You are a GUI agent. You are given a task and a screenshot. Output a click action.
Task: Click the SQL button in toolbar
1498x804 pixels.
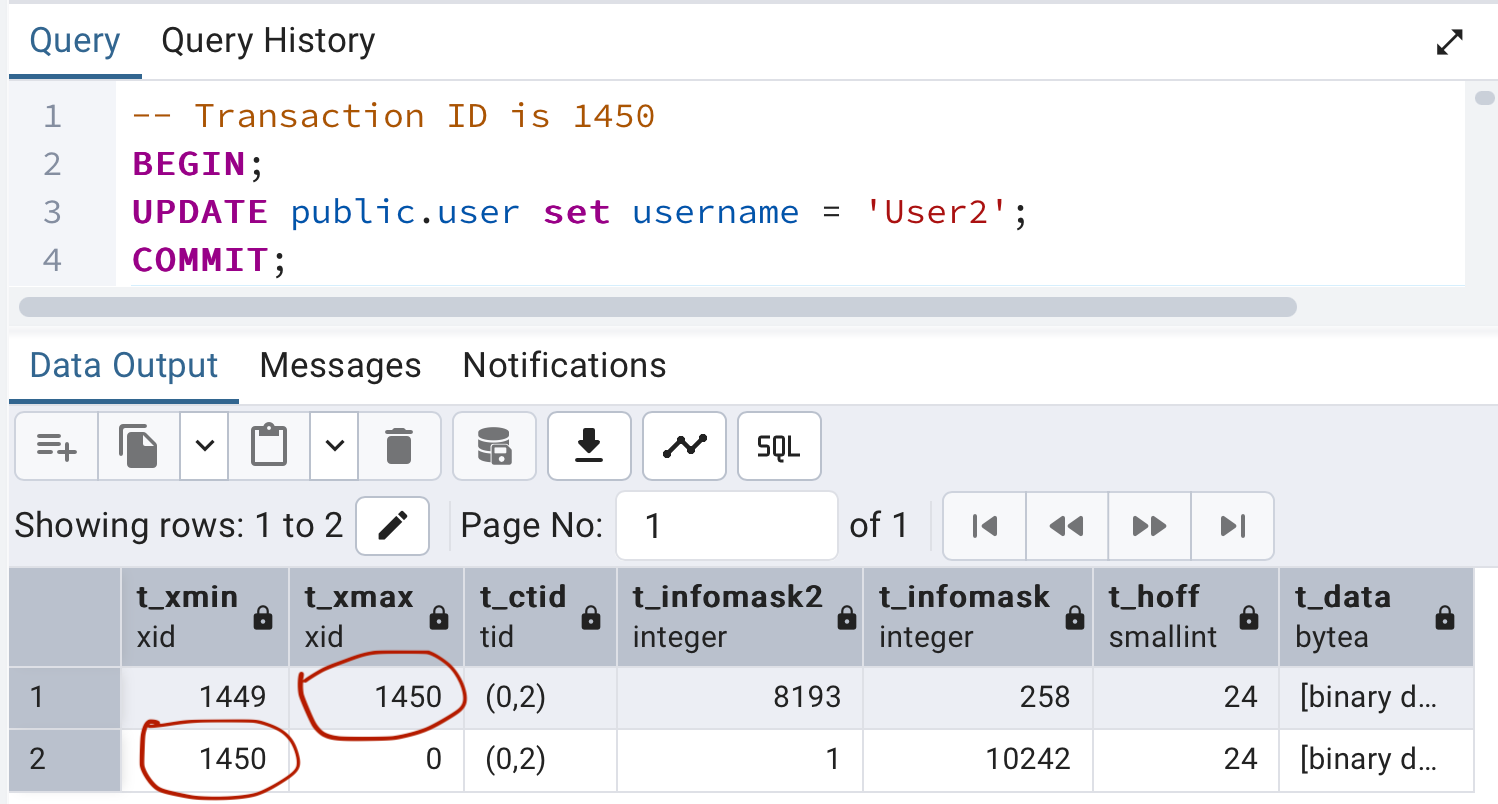[778, 445]
